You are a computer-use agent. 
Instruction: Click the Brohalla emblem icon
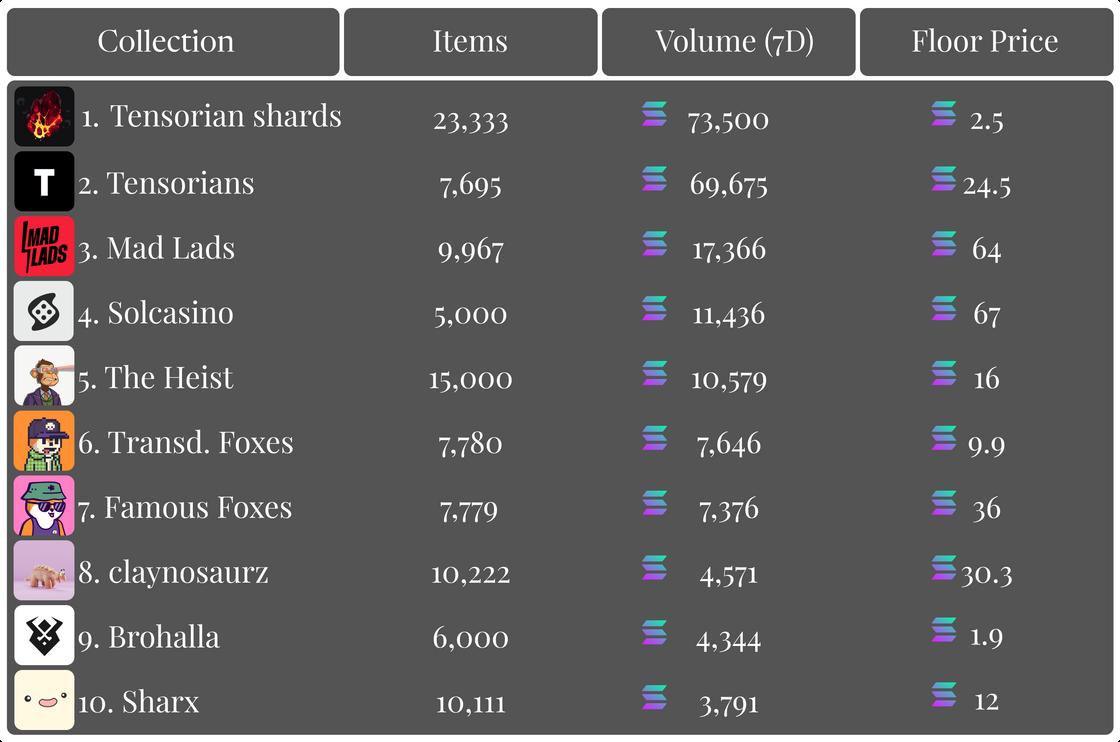point(44,636)
